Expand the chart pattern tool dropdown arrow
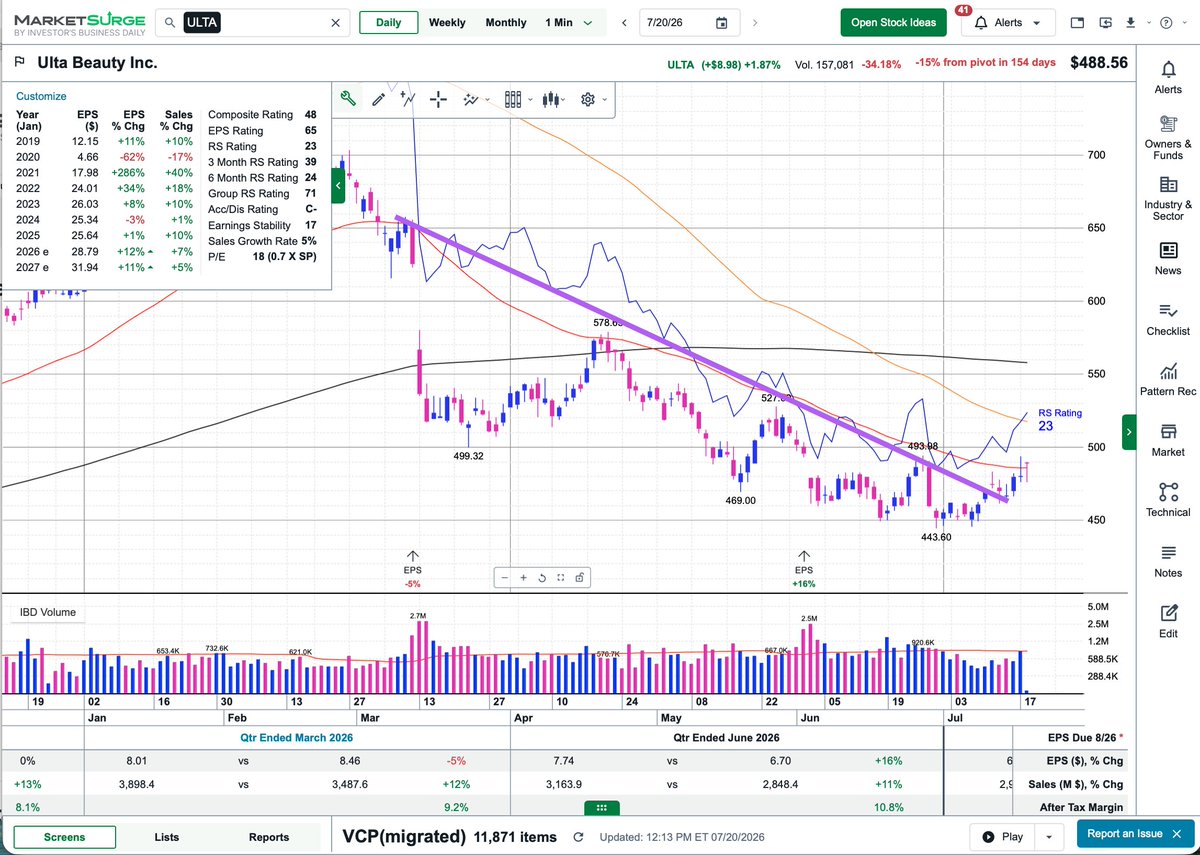The height and width of the screenshot is (855, 1200). 487,100
